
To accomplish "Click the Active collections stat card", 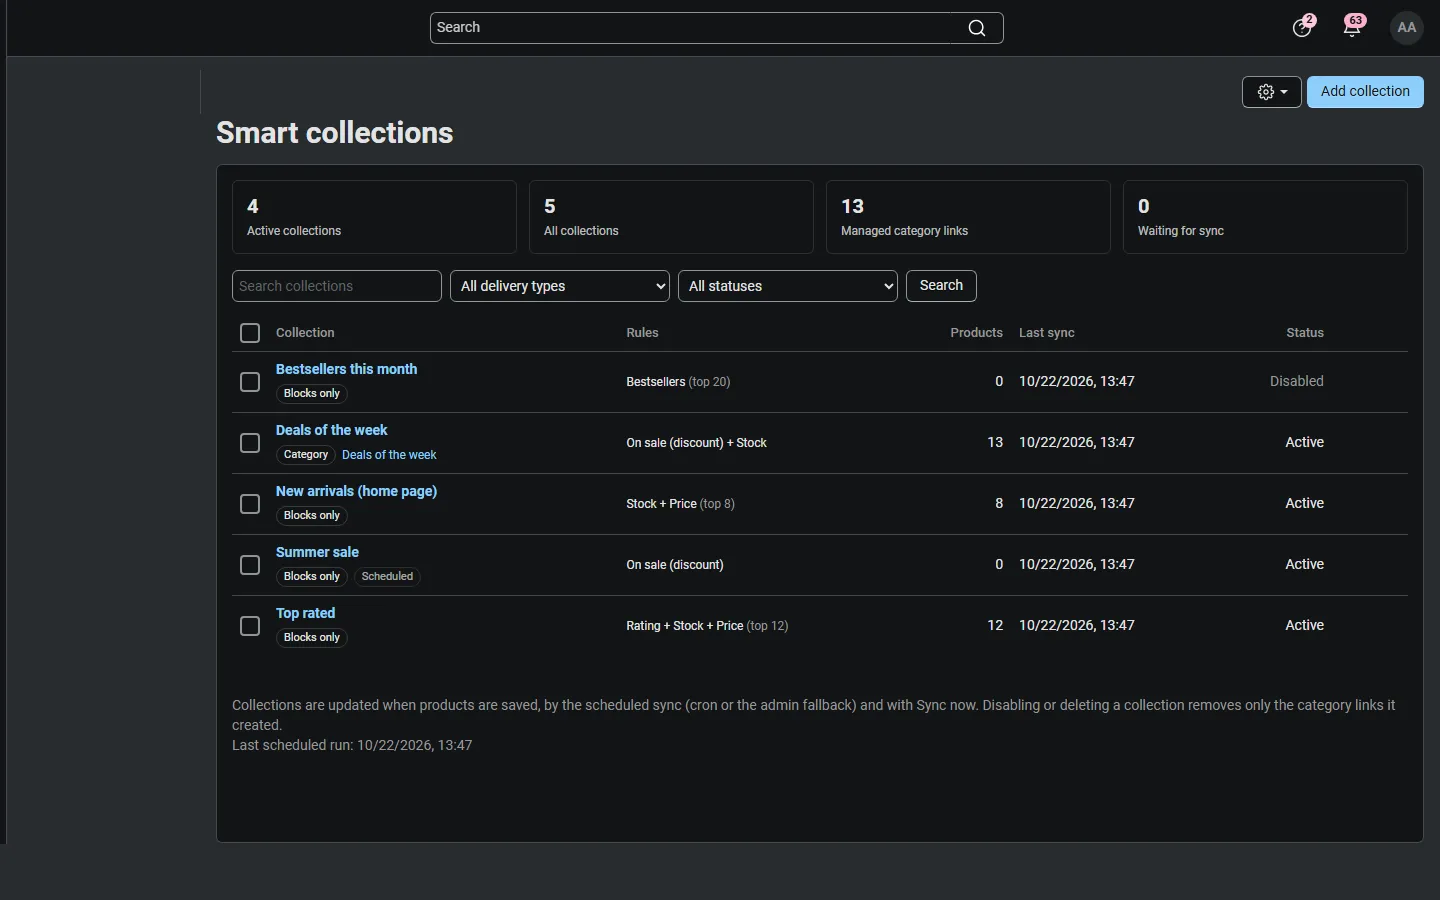I will coord(374,217).
